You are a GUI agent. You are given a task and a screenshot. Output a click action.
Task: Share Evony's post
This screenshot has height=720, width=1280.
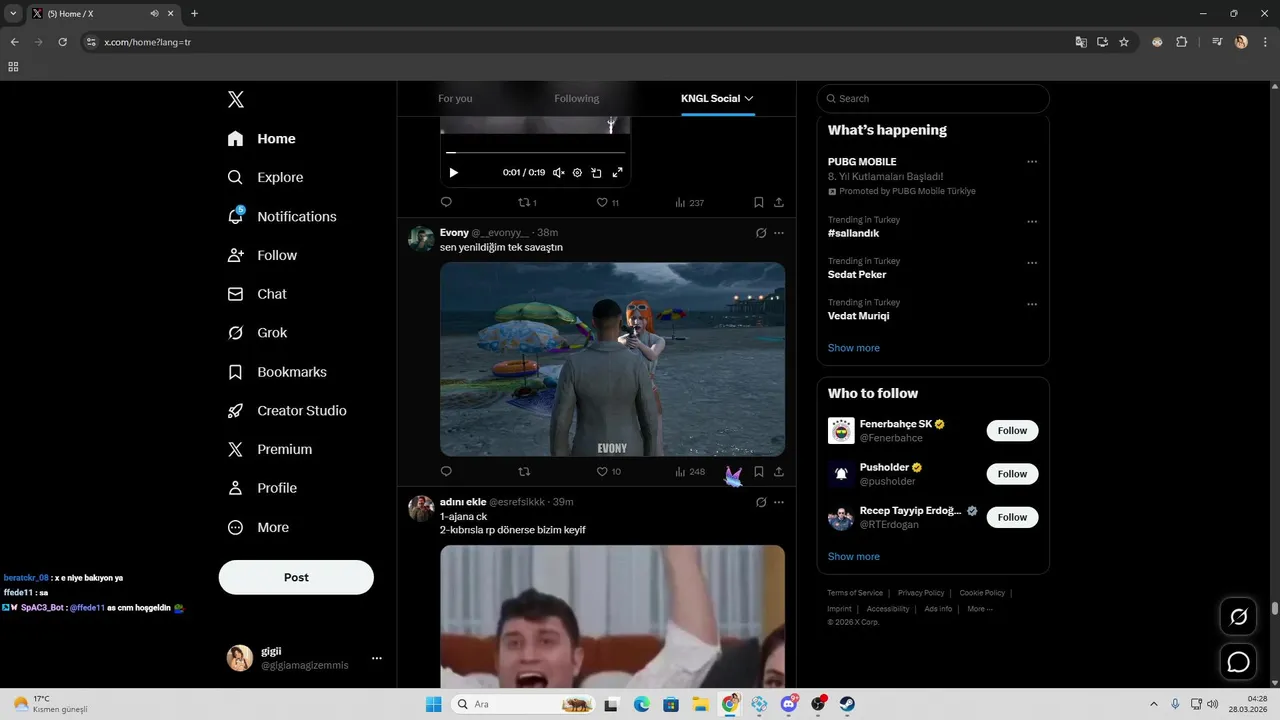point(778,471)
